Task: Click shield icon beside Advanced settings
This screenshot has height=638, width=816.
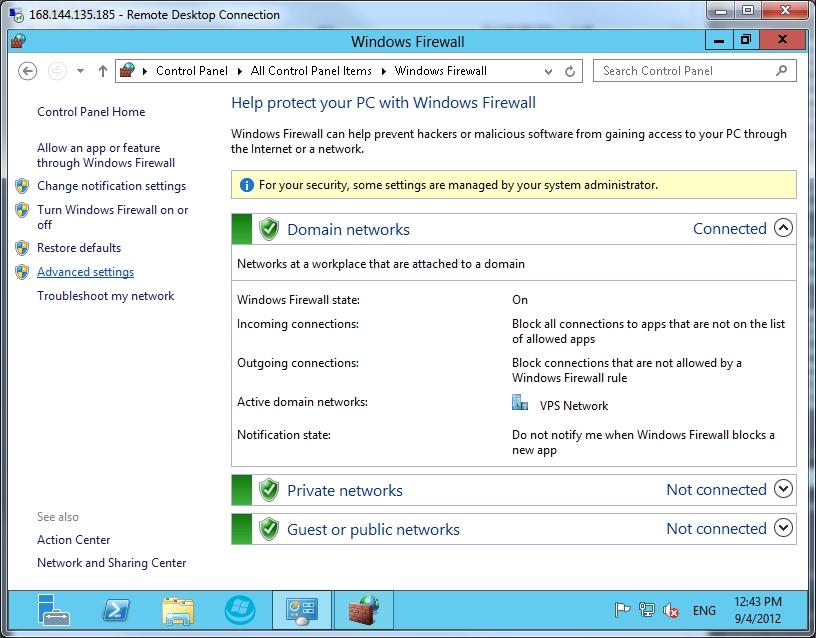Action: (22, 272)
